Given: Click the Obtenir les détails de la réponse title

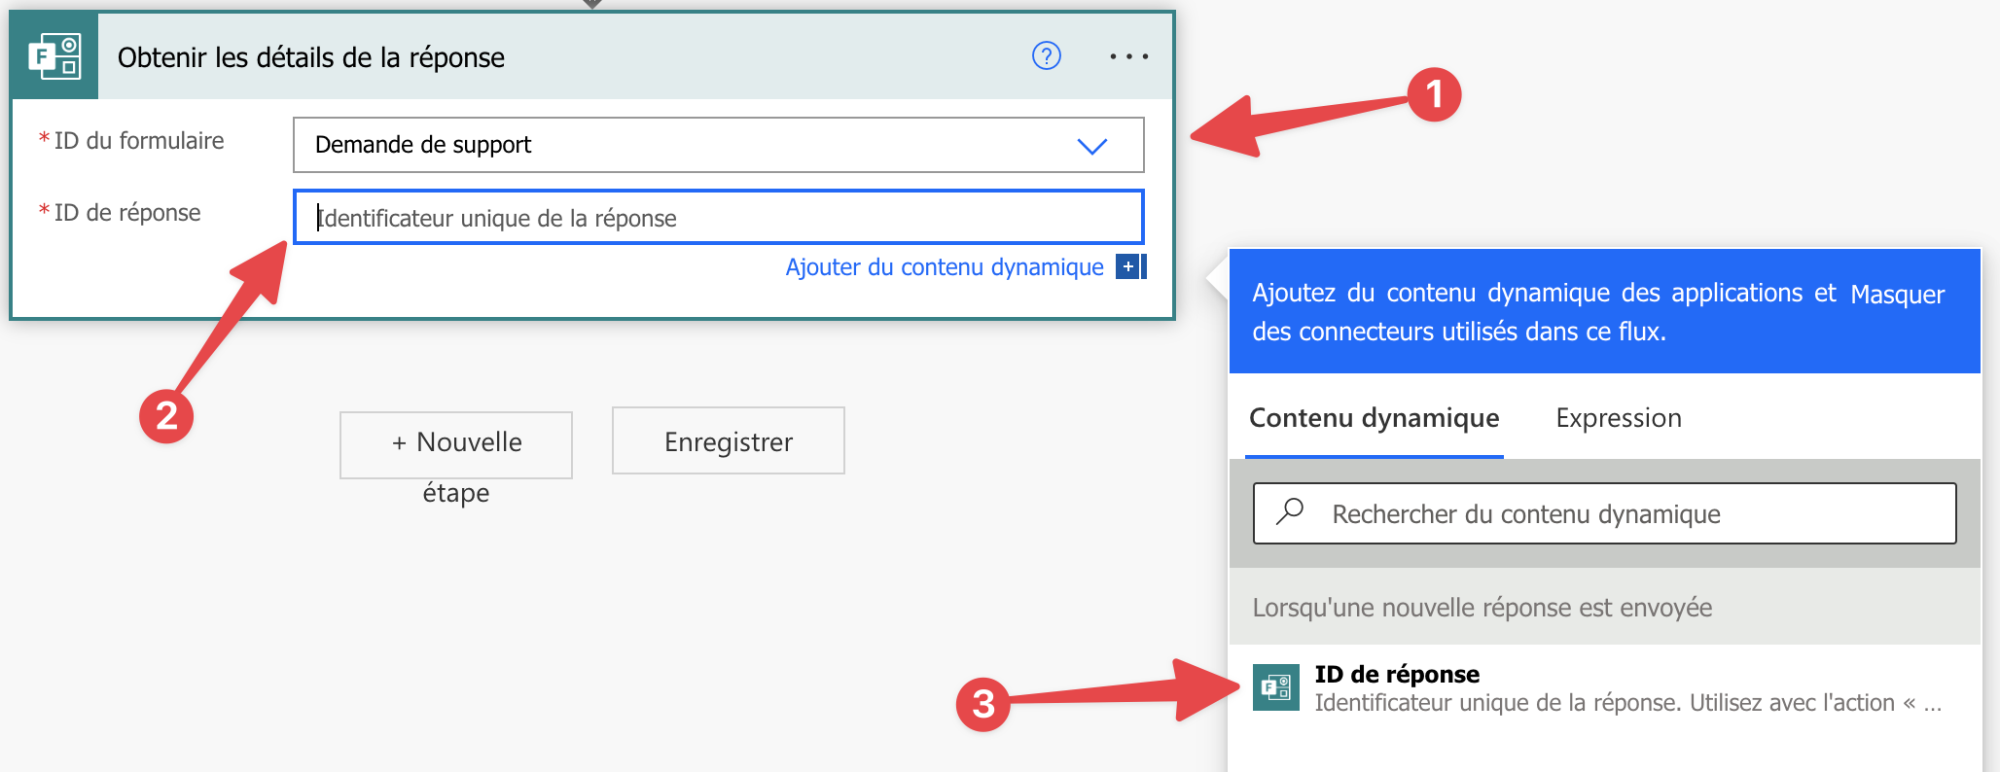Looking at the screenshot, I should point(311,58).
